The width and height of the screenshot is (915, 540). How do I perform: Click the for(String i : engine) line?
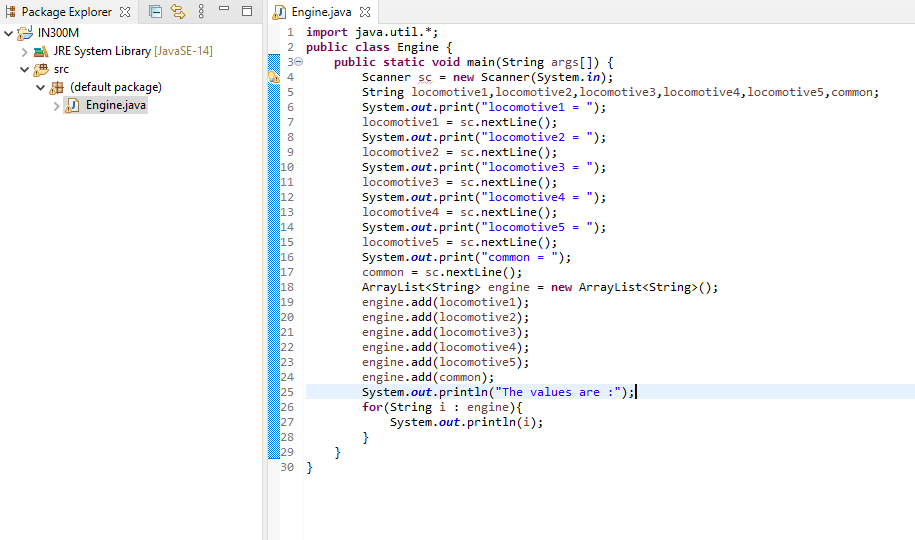tap(442, 407)
